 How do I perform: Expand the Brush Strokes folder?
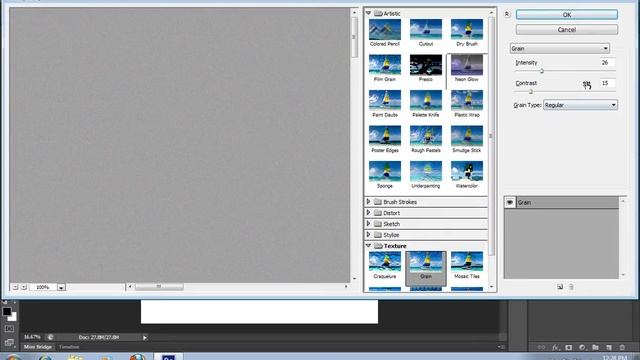point(368,202)
